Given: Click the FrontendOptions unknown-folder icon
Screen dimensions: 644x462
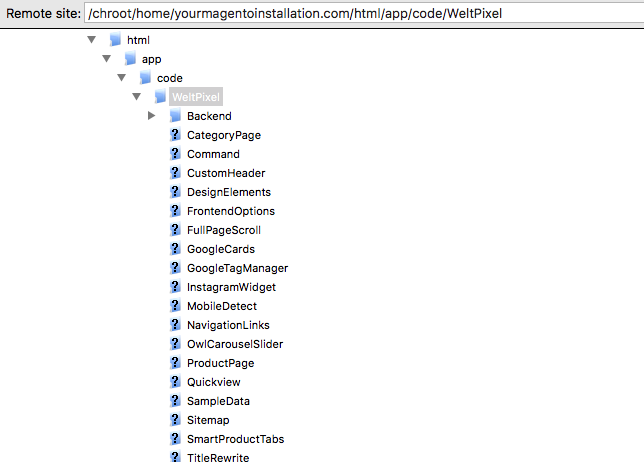Looking at the screenshot, I should tap(175, 211).
